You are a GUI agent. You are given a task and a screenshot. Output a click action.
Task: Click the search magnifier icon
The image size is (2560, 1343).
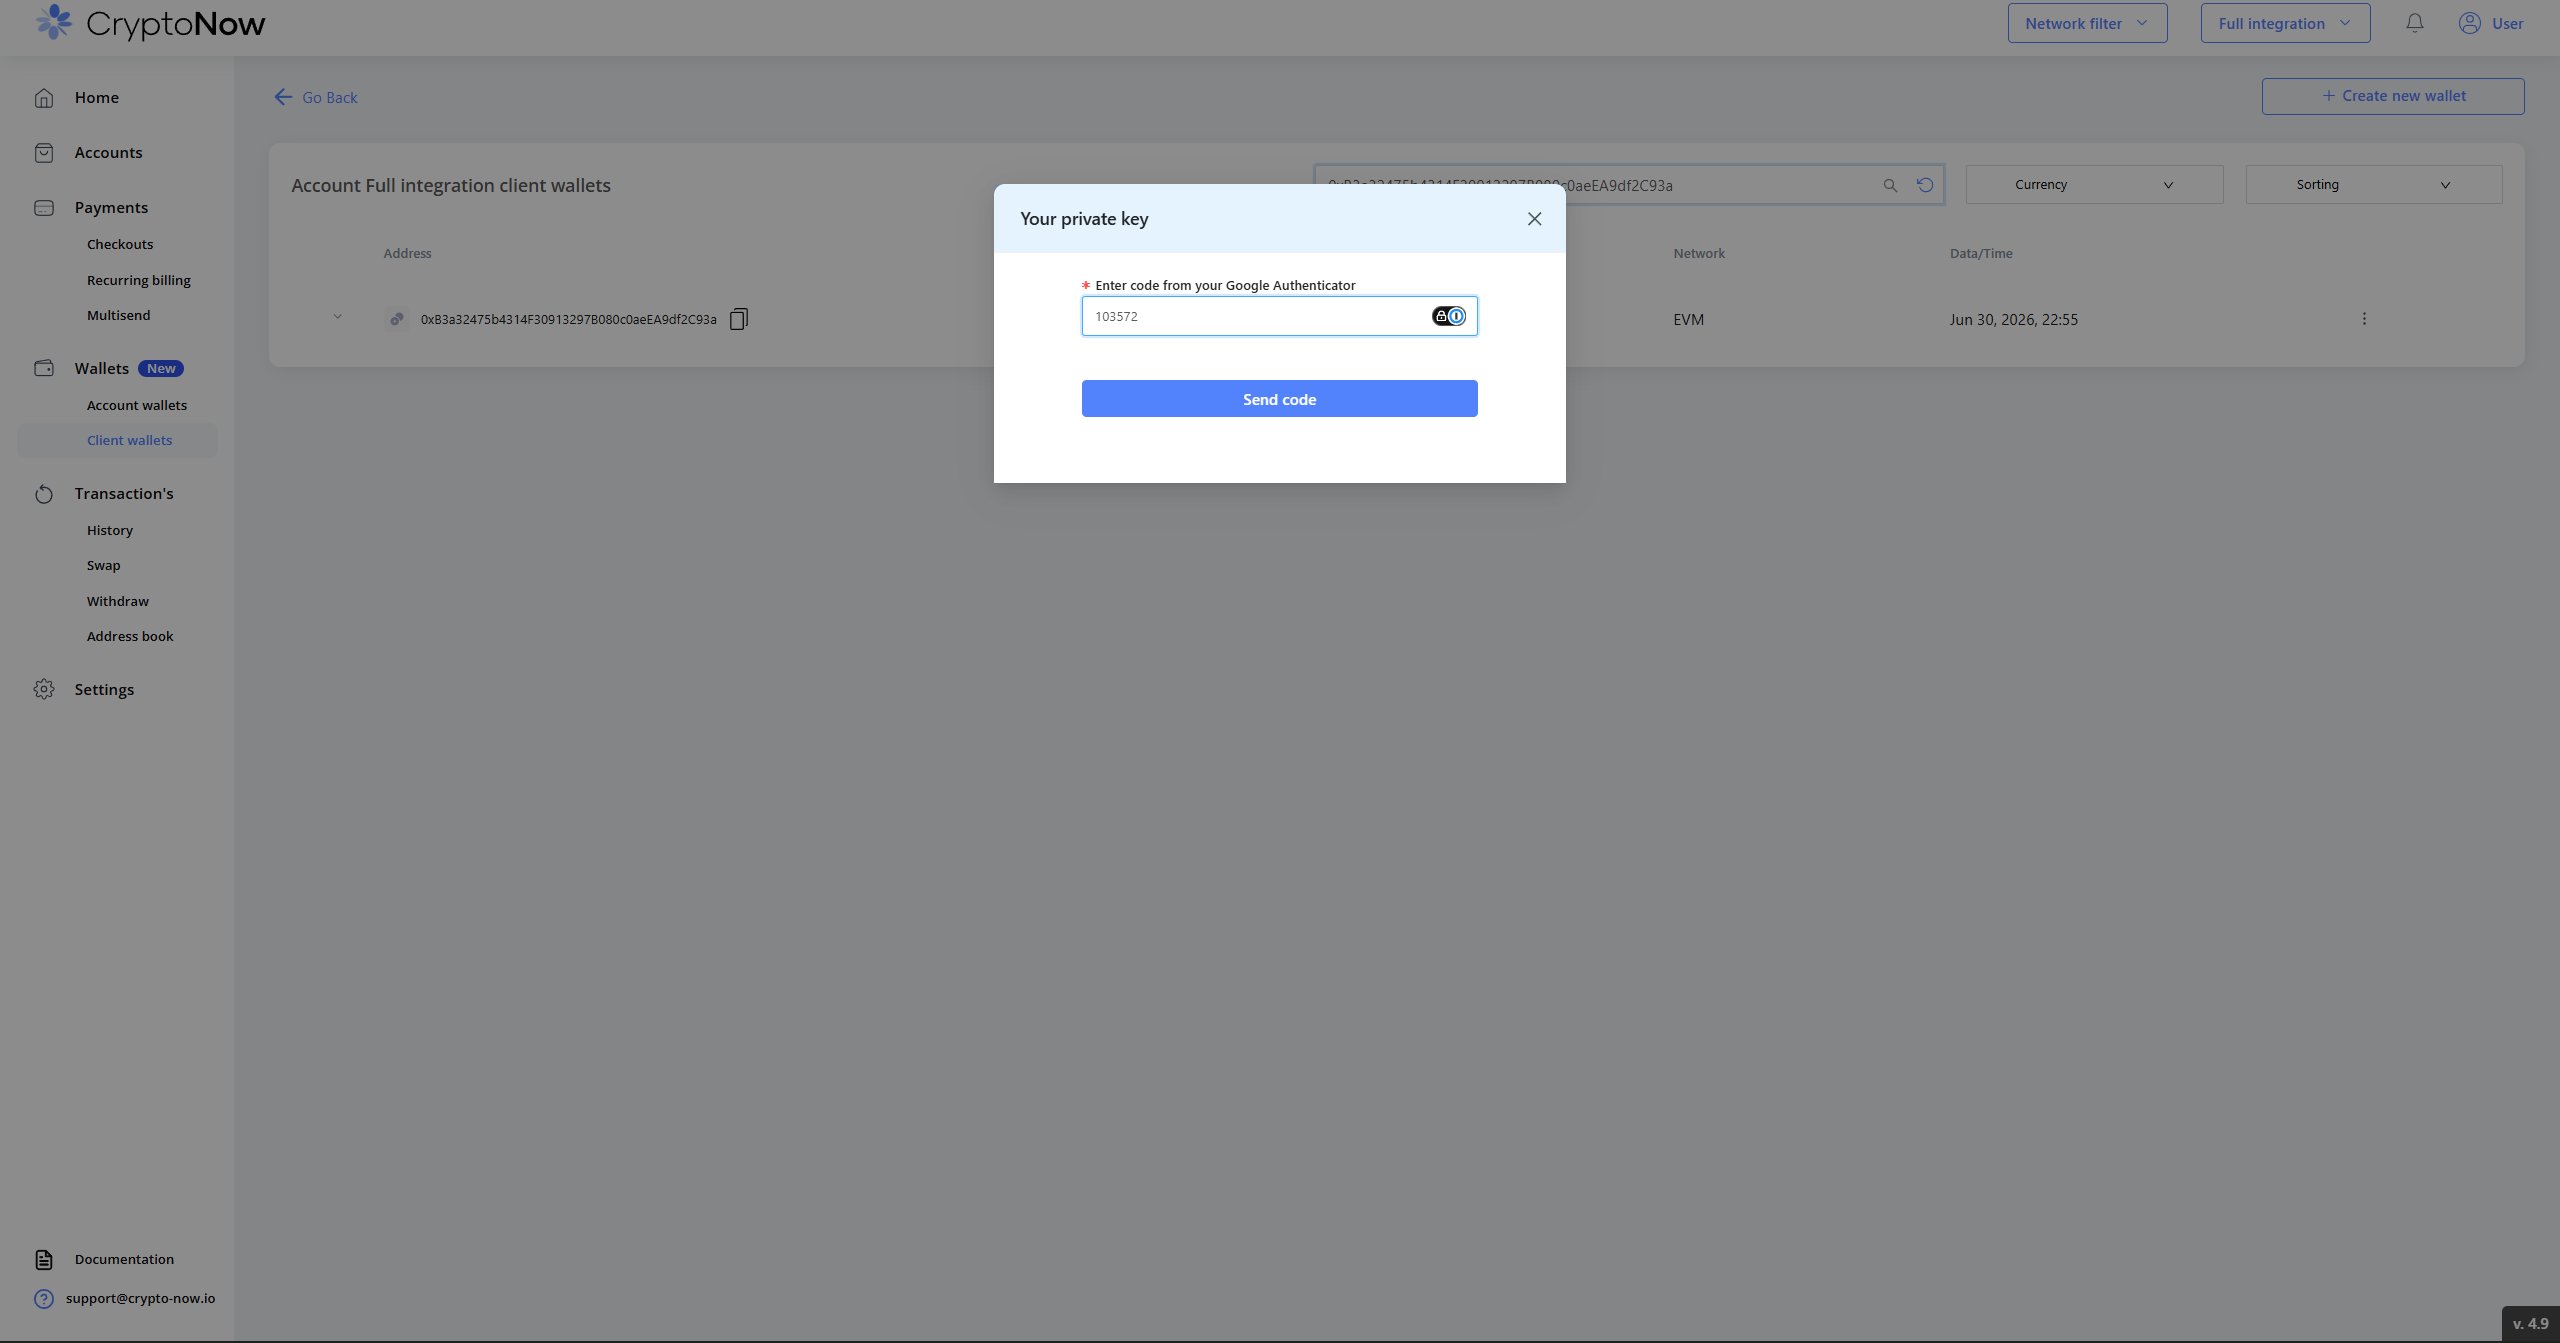pos(1890,185)
